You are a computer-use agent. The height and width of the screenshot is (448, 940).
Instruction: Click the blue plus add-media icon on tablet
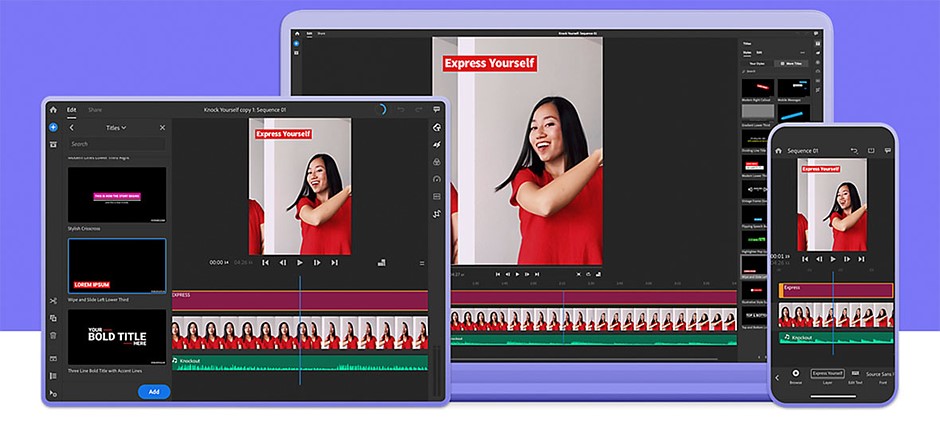[53, 127]
